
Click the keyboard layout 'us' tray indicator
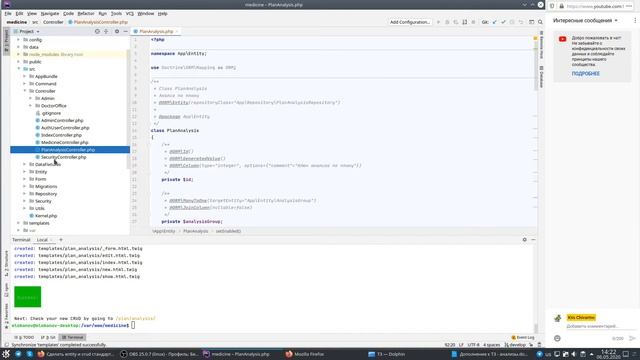548,354
